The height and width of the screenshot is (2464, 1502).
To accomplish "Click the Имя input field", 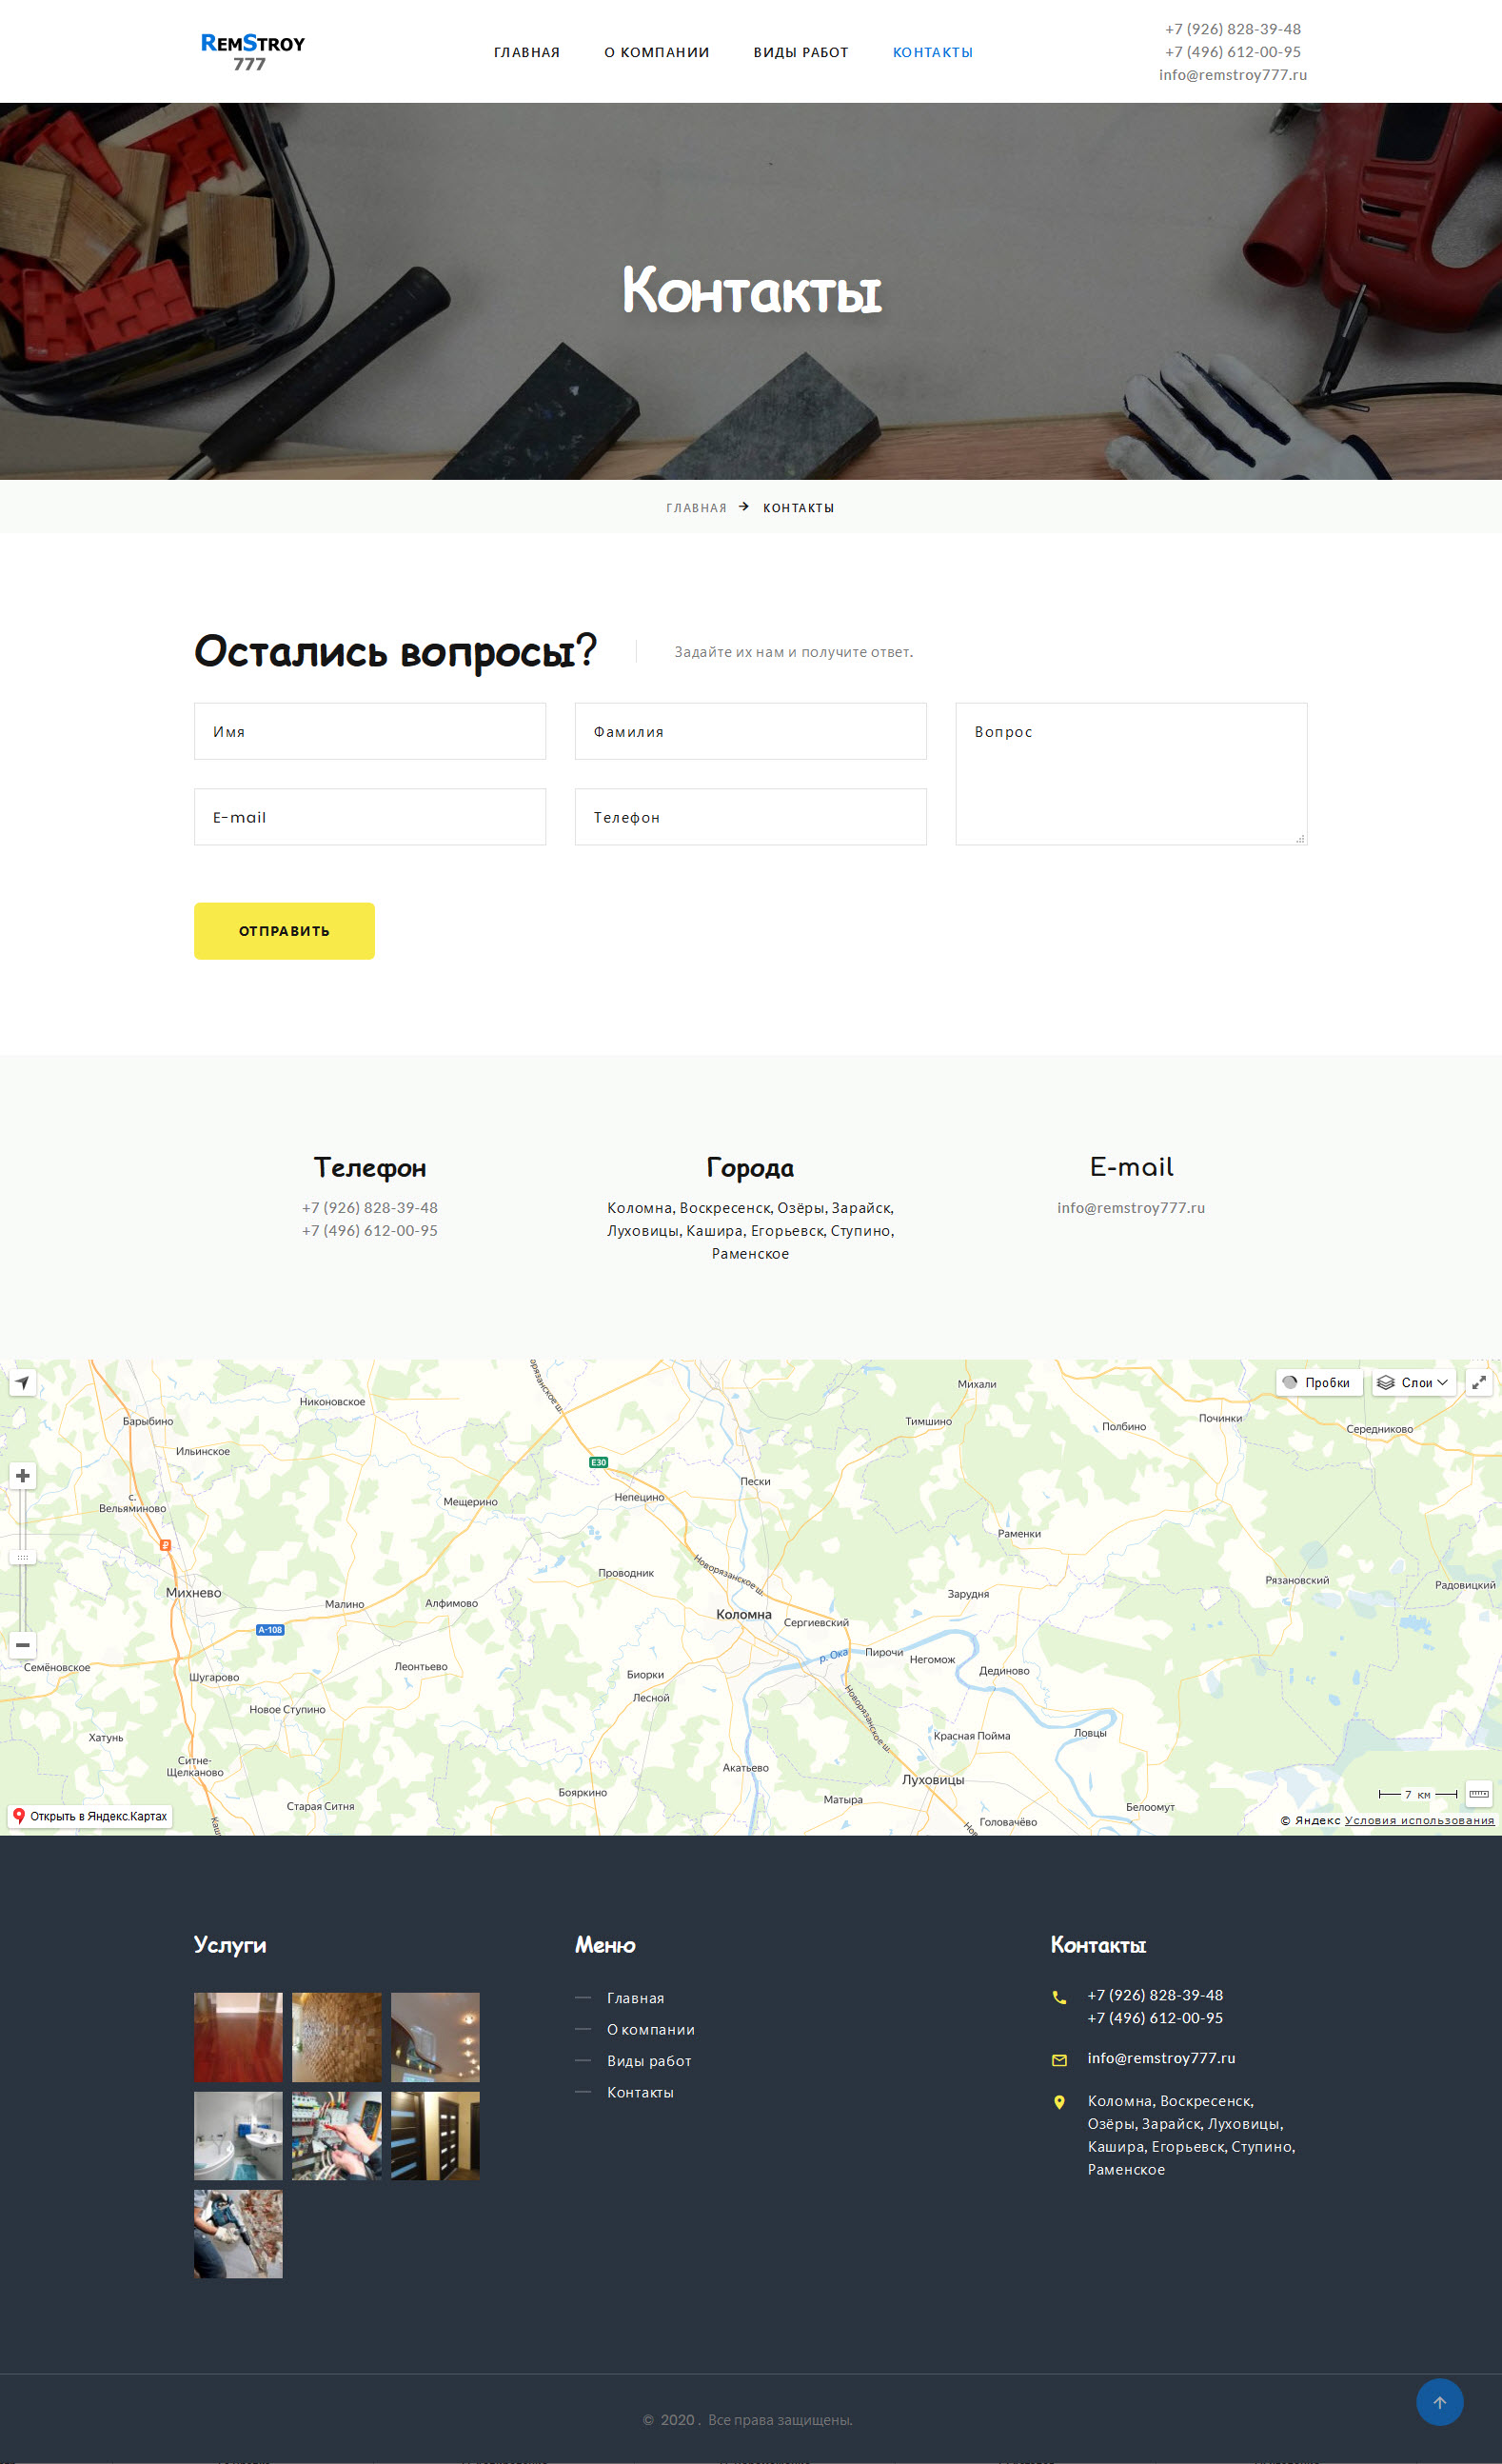I will 370,732.
